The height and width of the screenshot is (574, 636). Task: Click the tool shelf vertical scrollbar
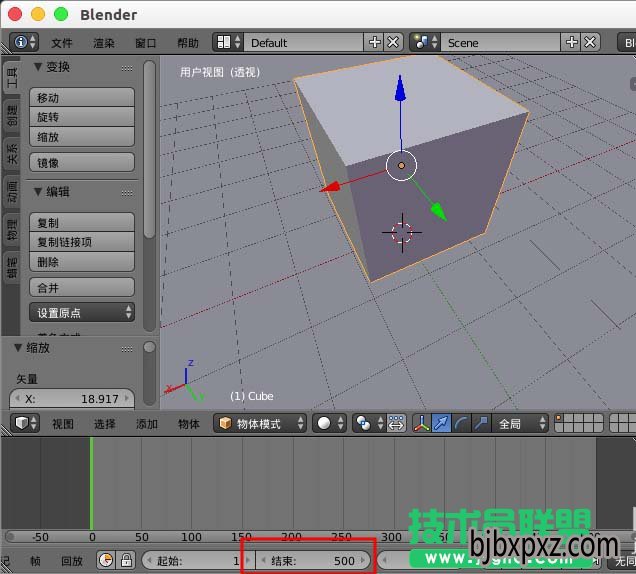pos(149,149)
